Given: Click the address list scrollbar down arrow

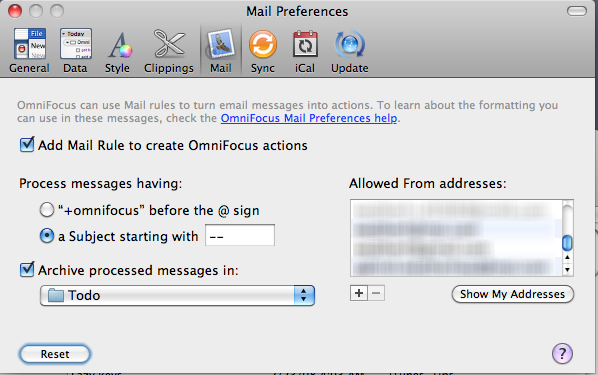Looking at the screenshot, I should pyautogui.click(x=567, y=270).
